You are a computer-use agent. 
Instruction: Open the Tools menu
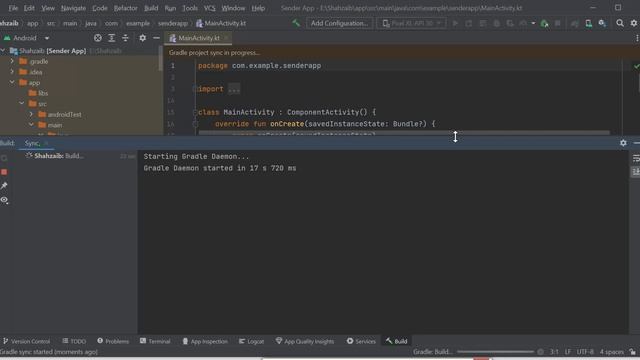[x=189, y=8]
